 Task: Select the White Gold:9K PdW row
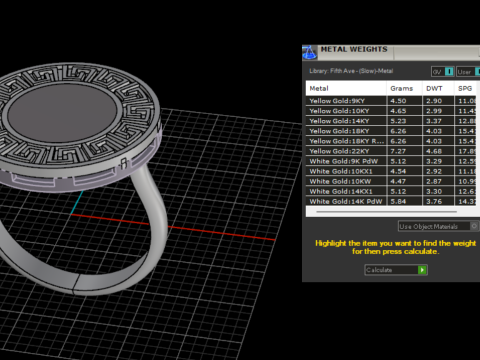[x=391, y=161]
